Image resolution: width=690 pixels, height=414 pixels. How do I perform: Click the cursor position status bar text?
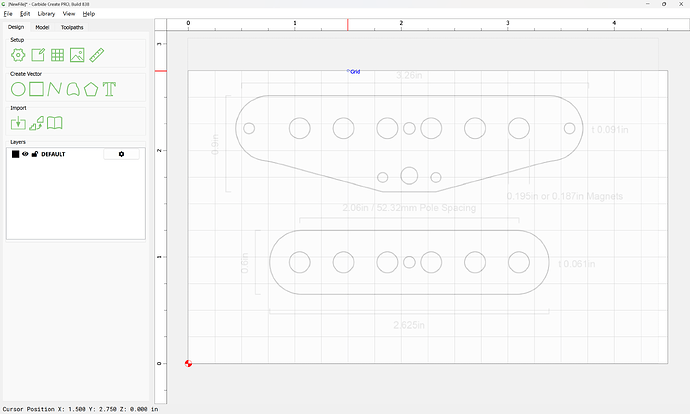tap(81, 409)
